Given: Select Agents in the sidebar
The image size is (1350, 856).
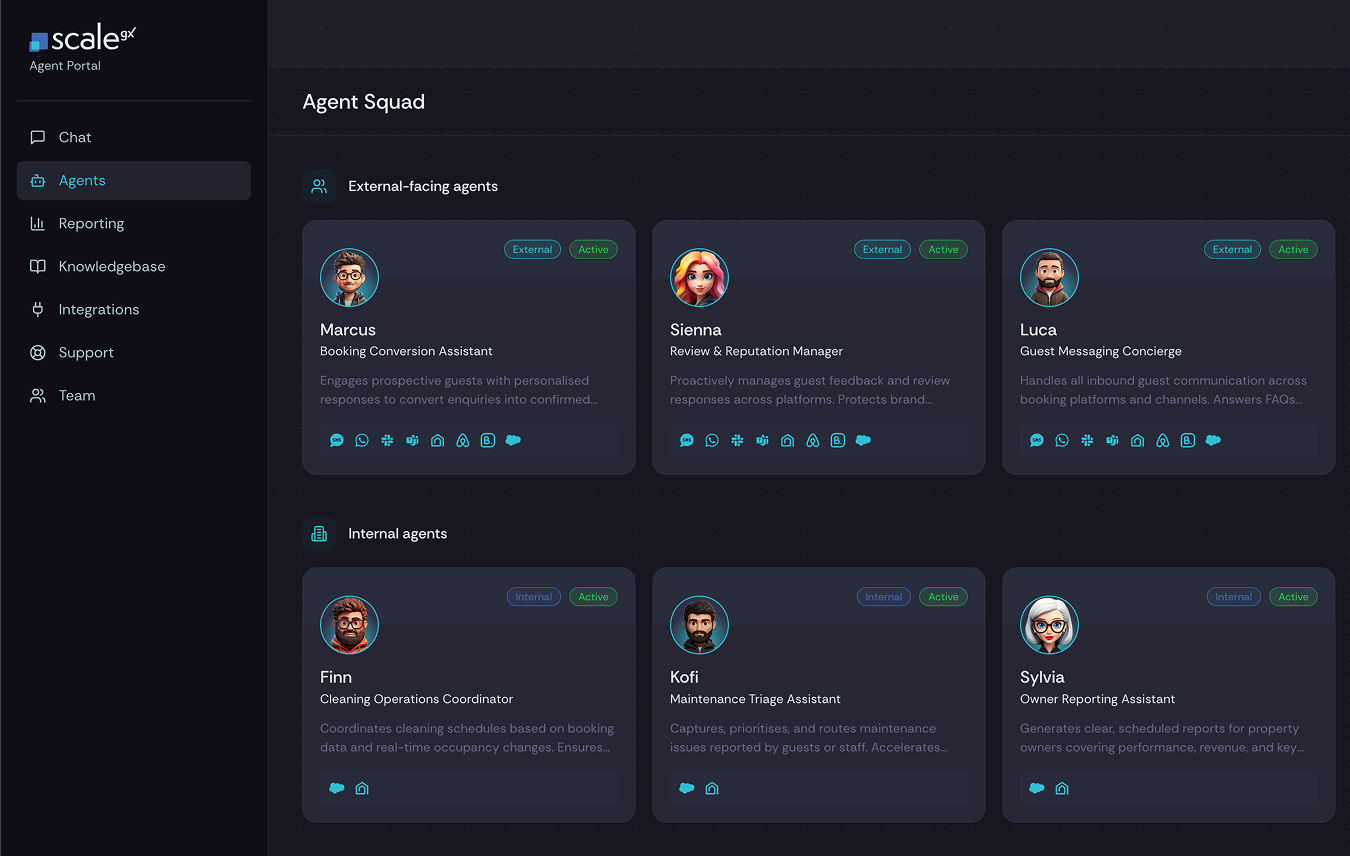Looking at the screenshot, I should (134, 180).
